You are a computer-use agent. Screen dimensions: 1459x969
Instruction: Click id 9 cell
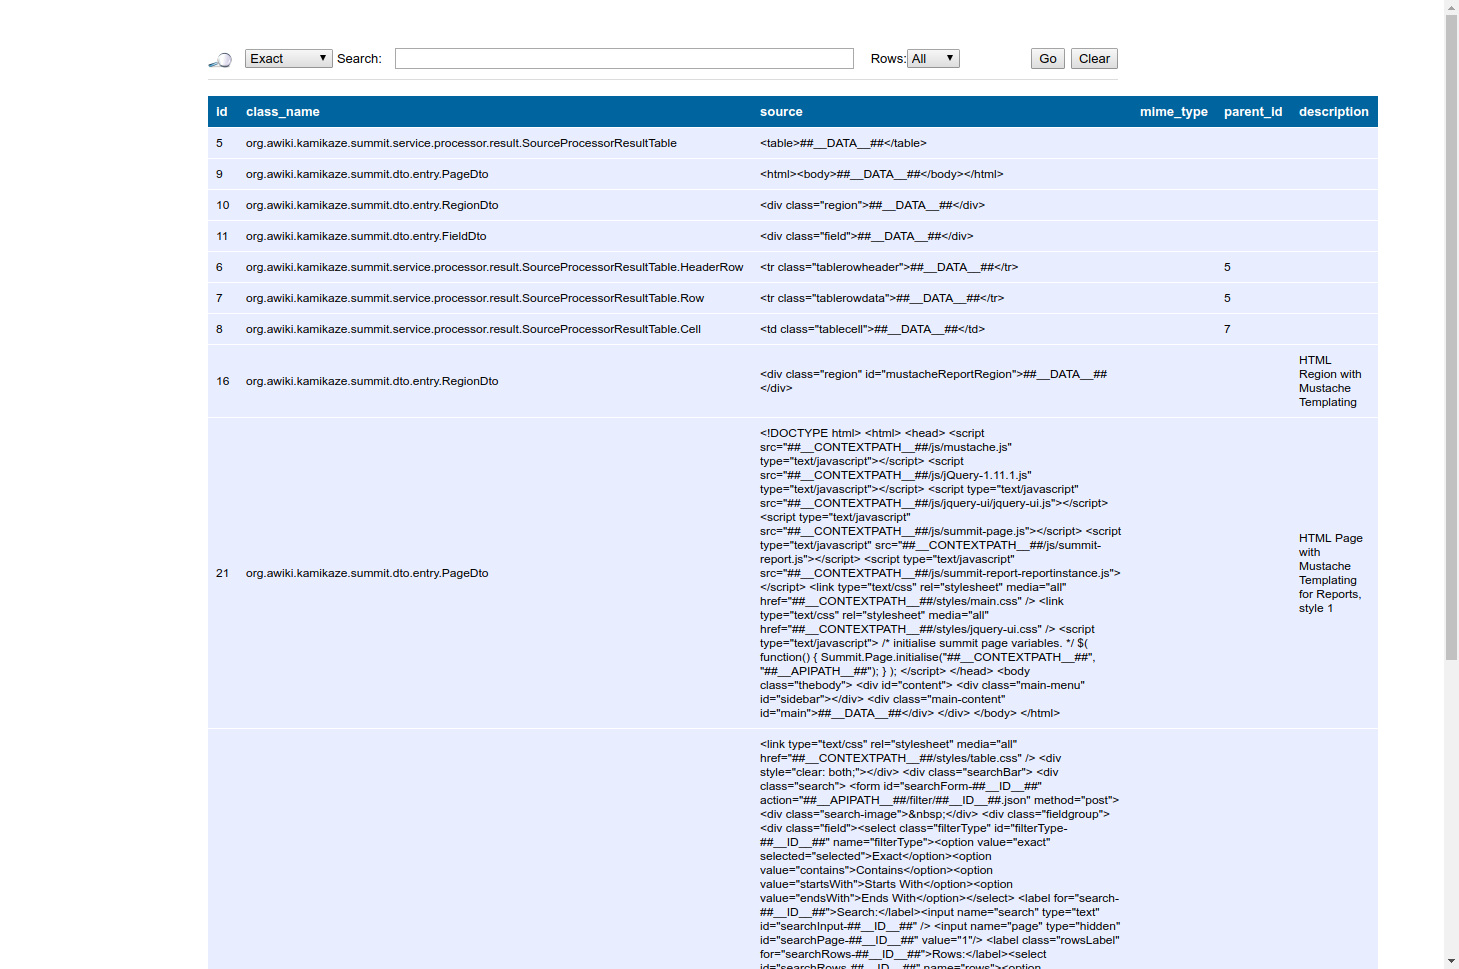(219, 174)
